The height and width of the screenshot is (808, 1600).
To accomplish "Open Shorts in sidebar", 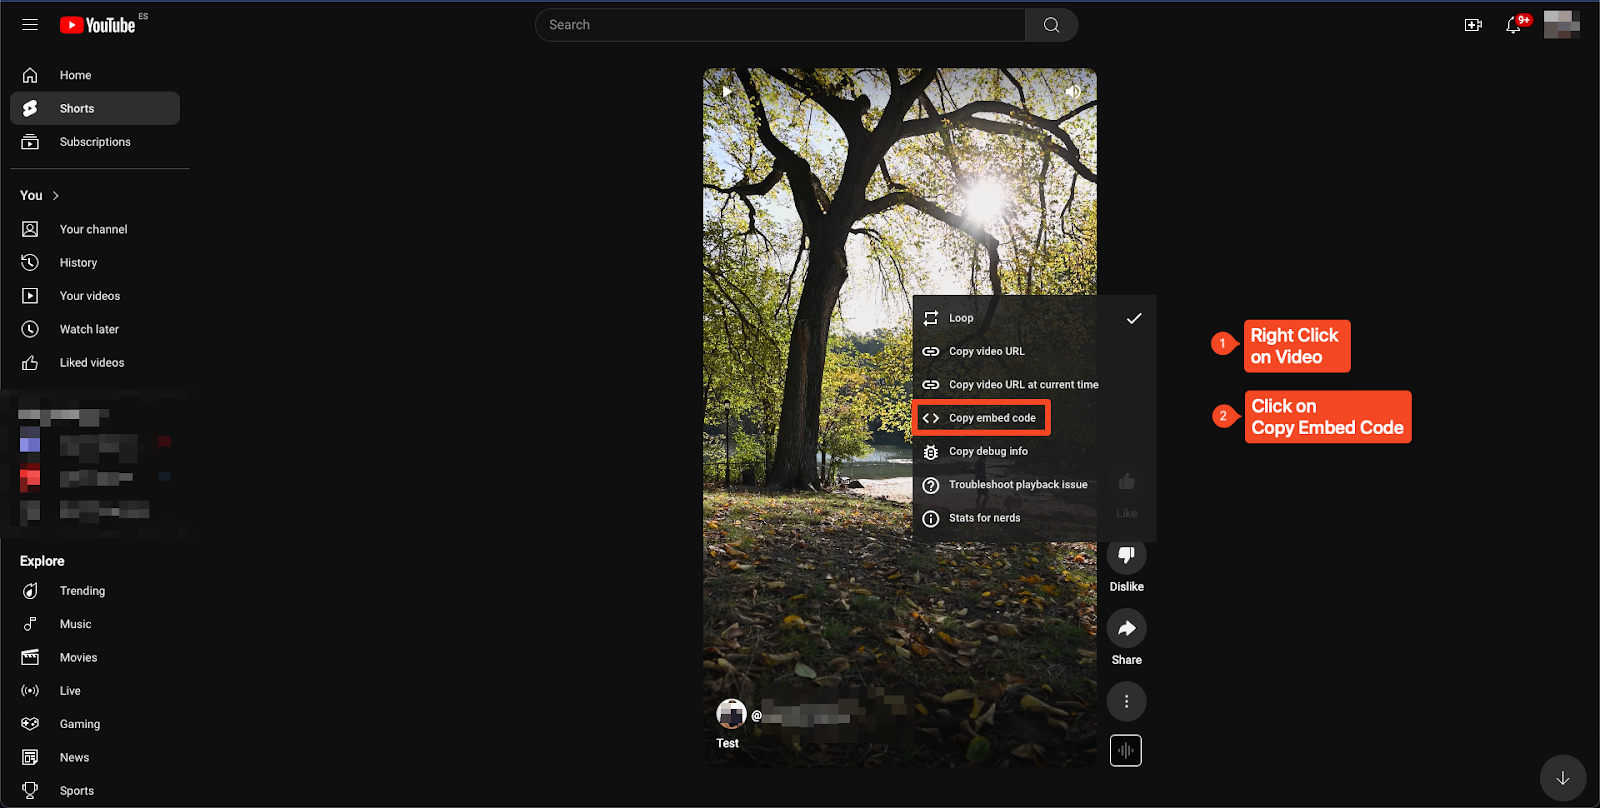I will 95,108.
